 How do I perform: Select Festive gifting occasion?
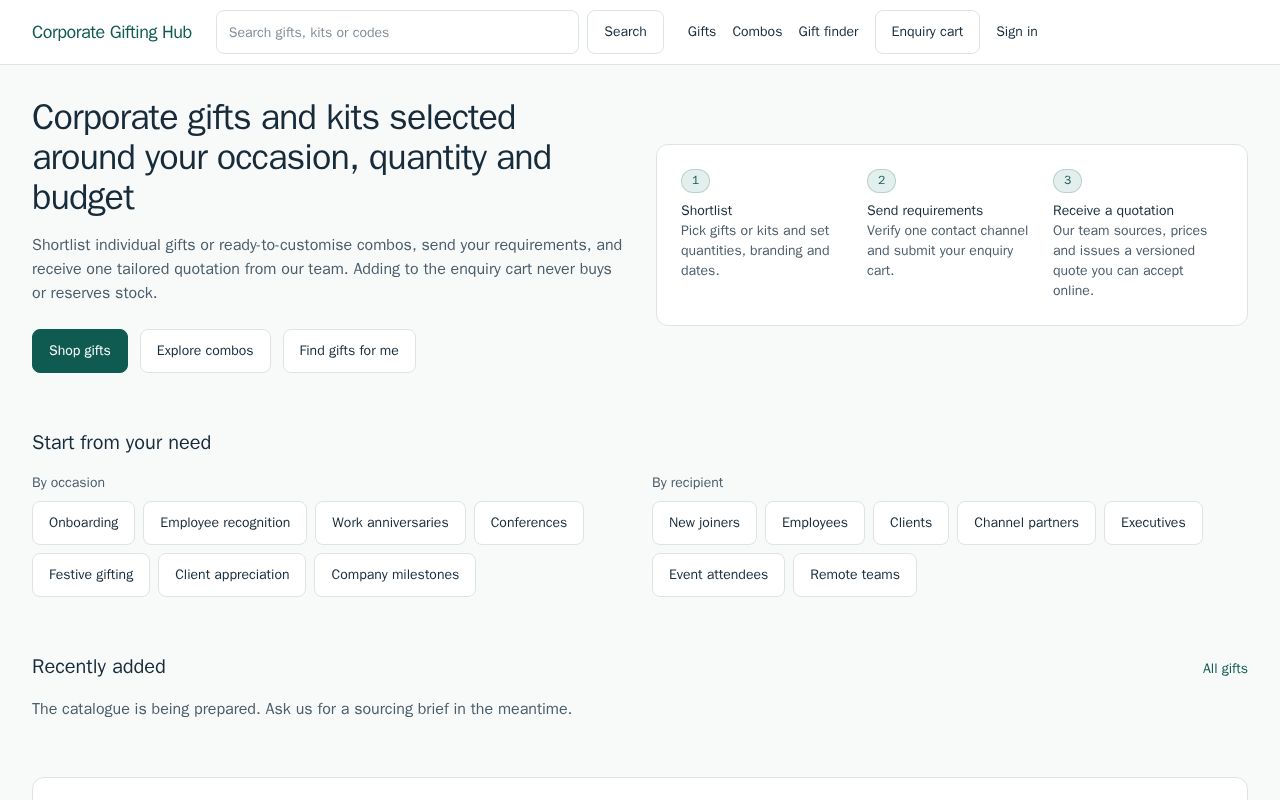click(x=91, y=575)
